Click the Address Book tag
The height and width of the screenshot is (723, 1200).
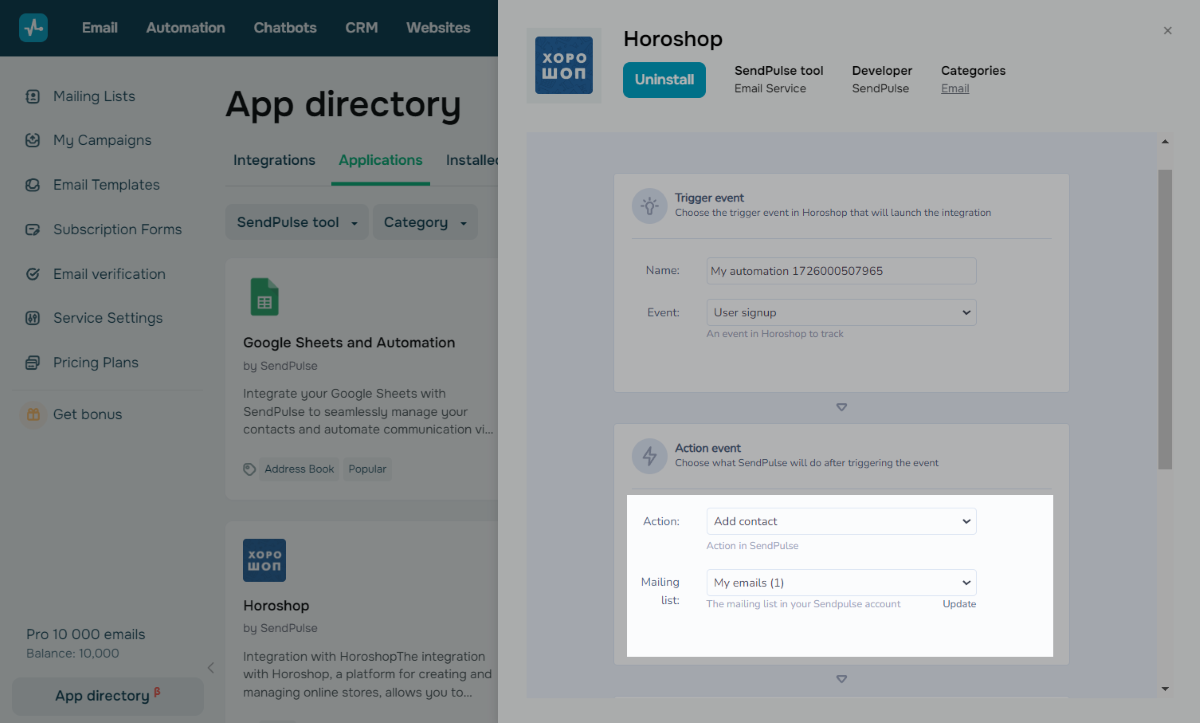point(299,469)
